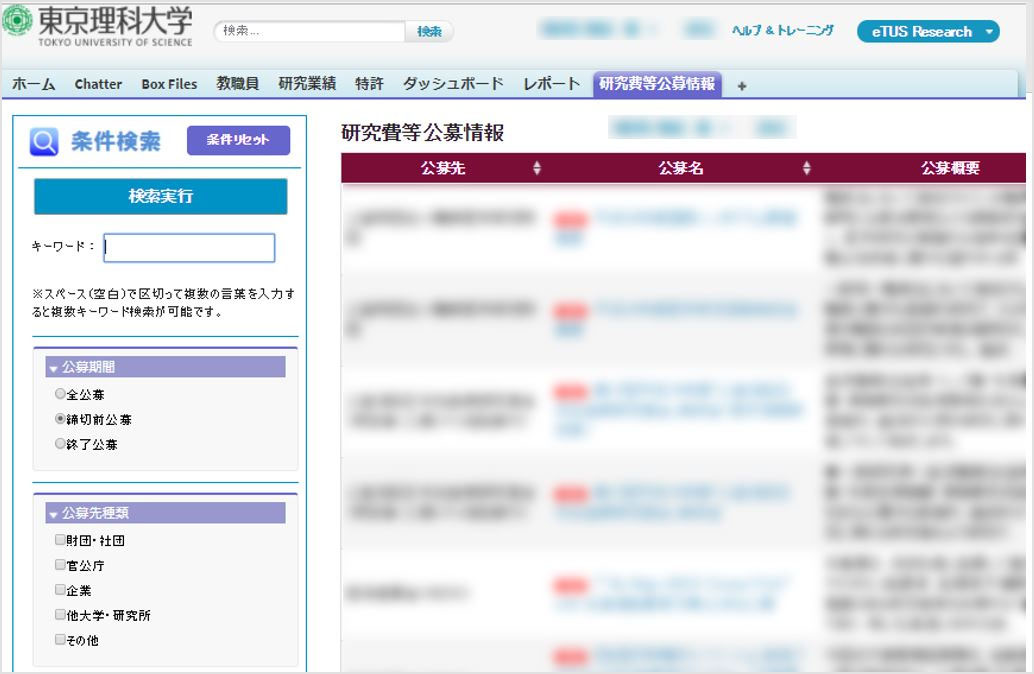
Task: Tick the 企業 checkbox
Action: (x=60, y=590)
